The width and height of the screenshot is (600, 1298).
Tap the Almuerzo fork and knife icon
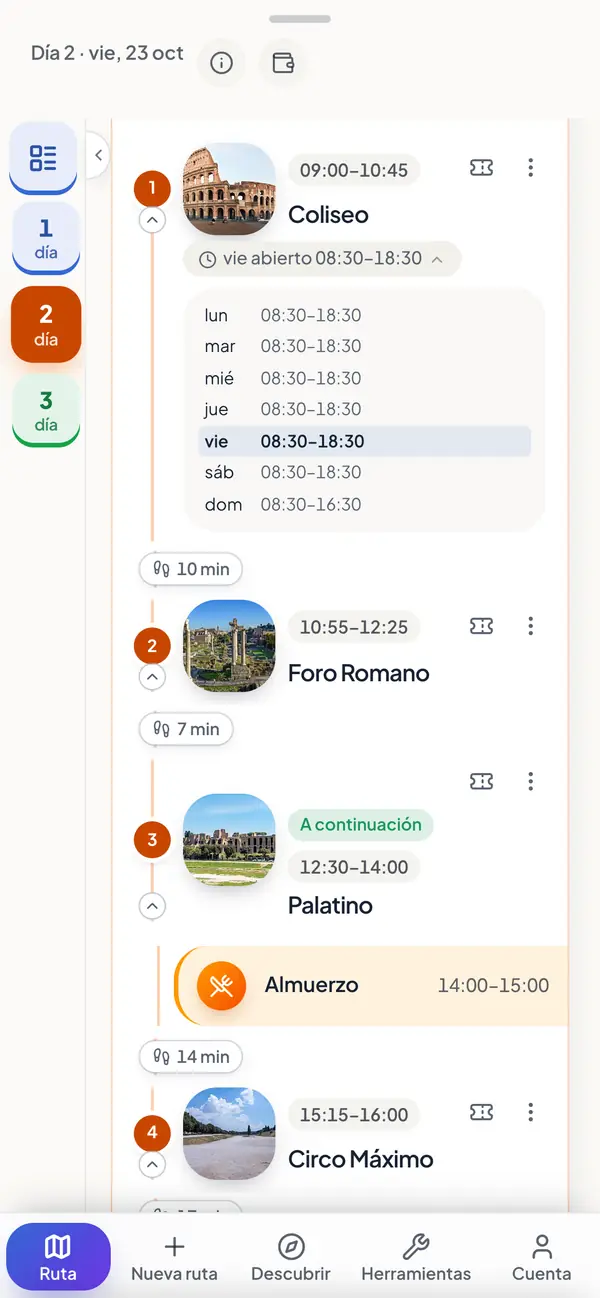pos(222,985)
